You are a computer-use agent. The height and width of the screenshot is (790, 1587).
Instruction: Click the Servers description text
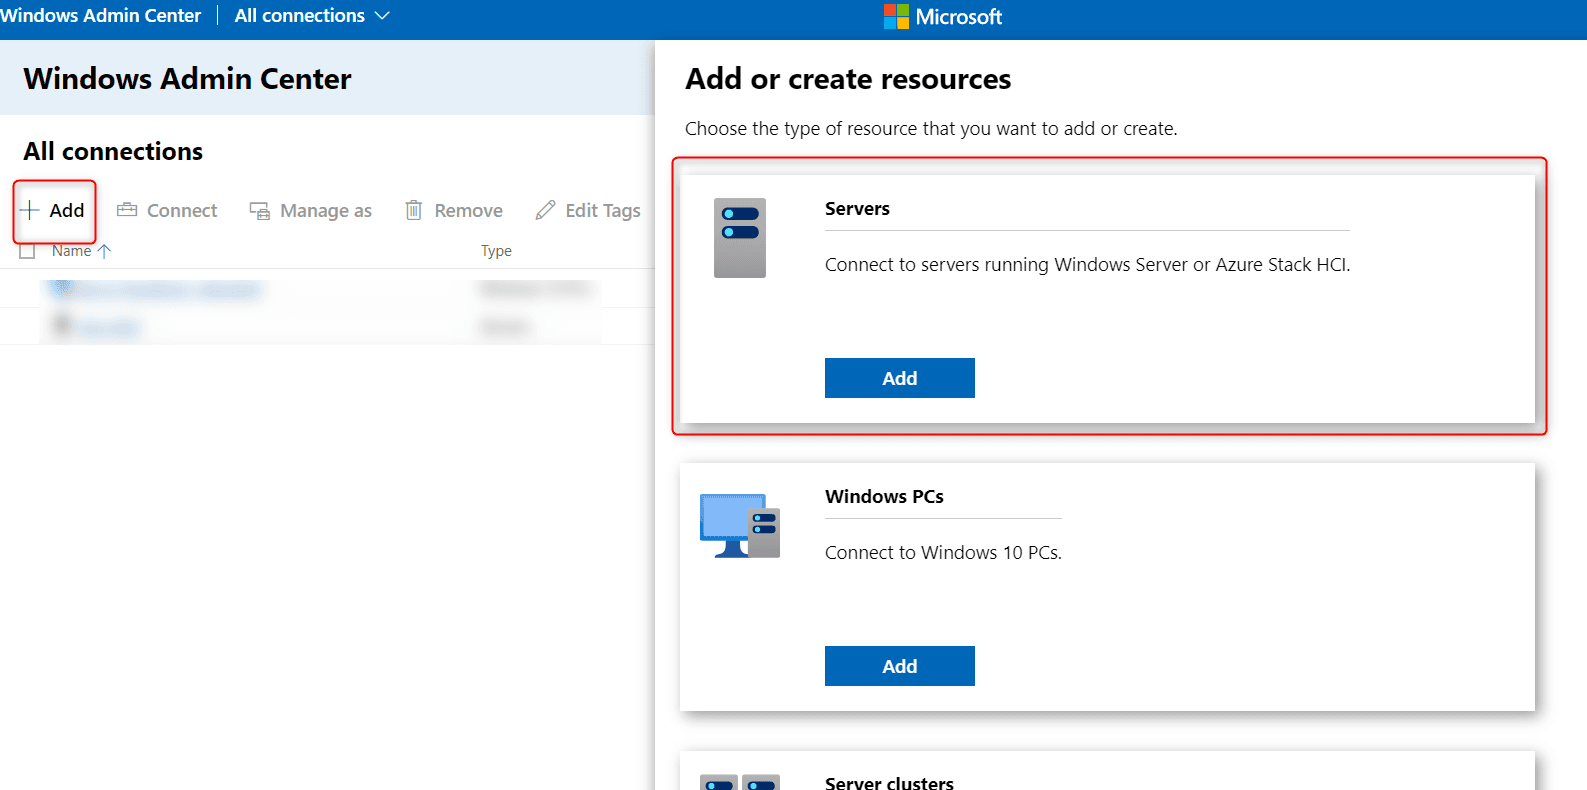(x=1087, y=265)
